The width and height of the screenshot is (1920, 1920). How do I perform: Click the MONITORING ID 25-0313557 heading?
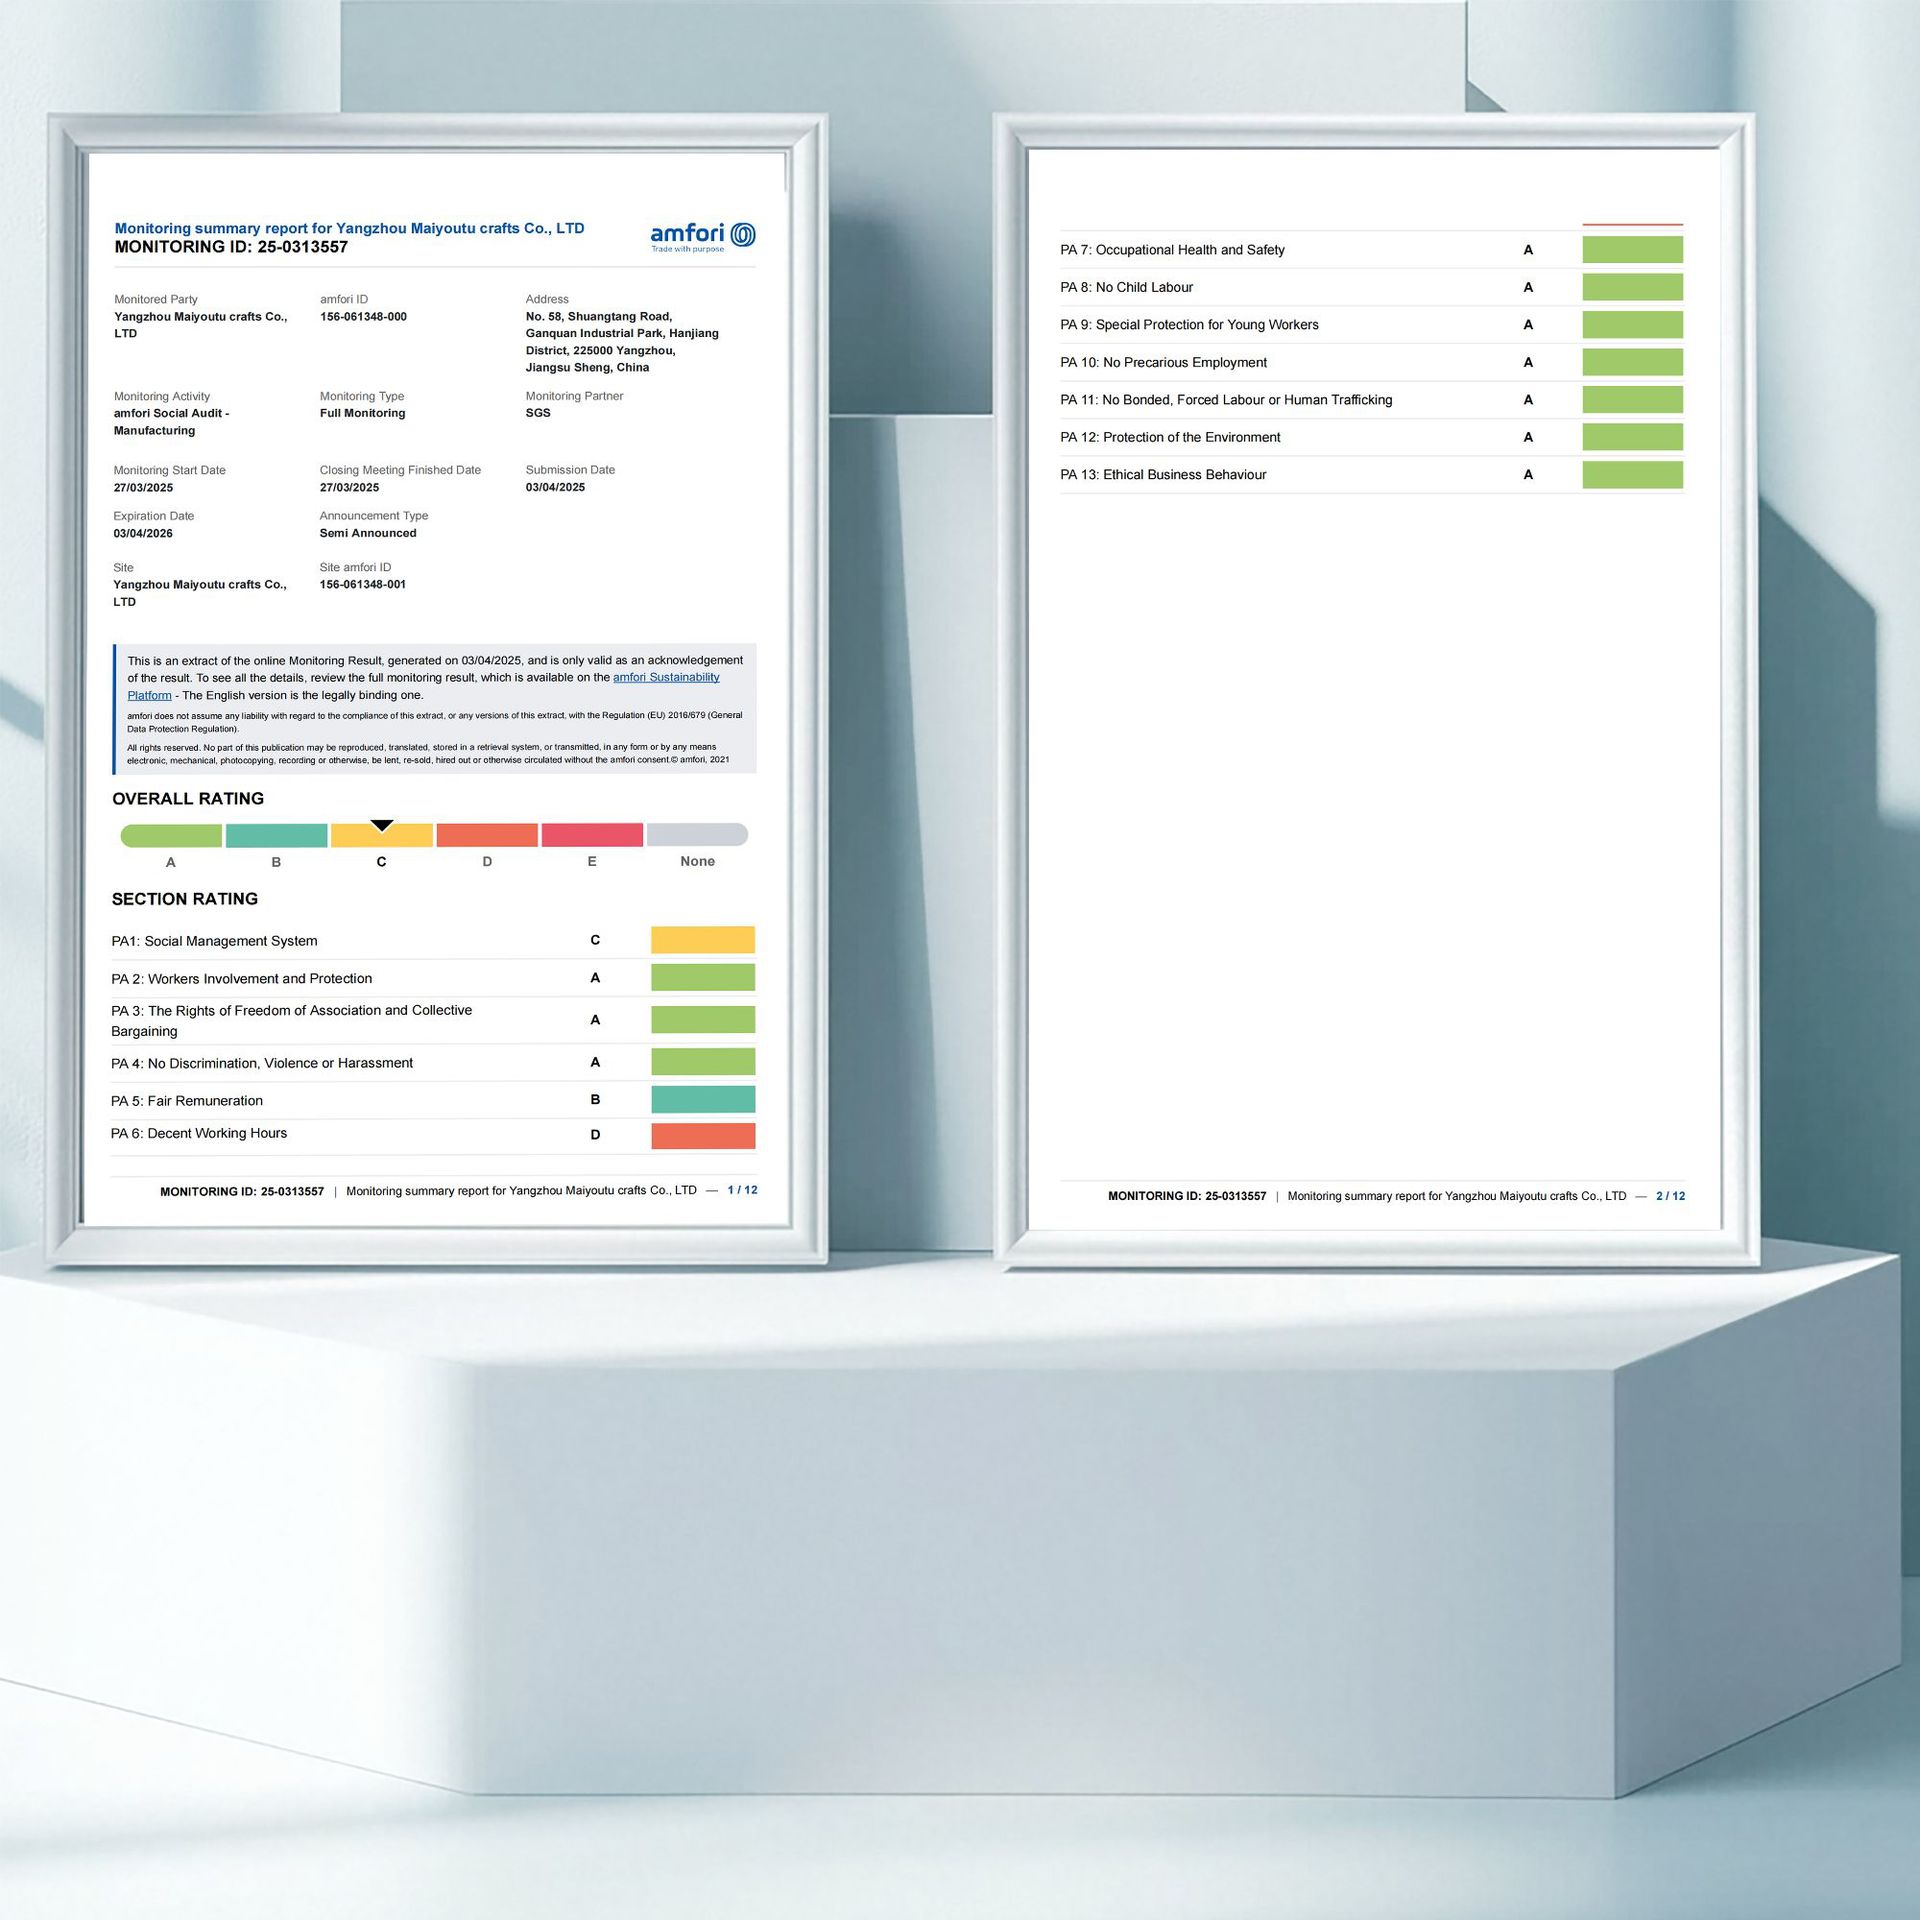(x=231, y=247)
